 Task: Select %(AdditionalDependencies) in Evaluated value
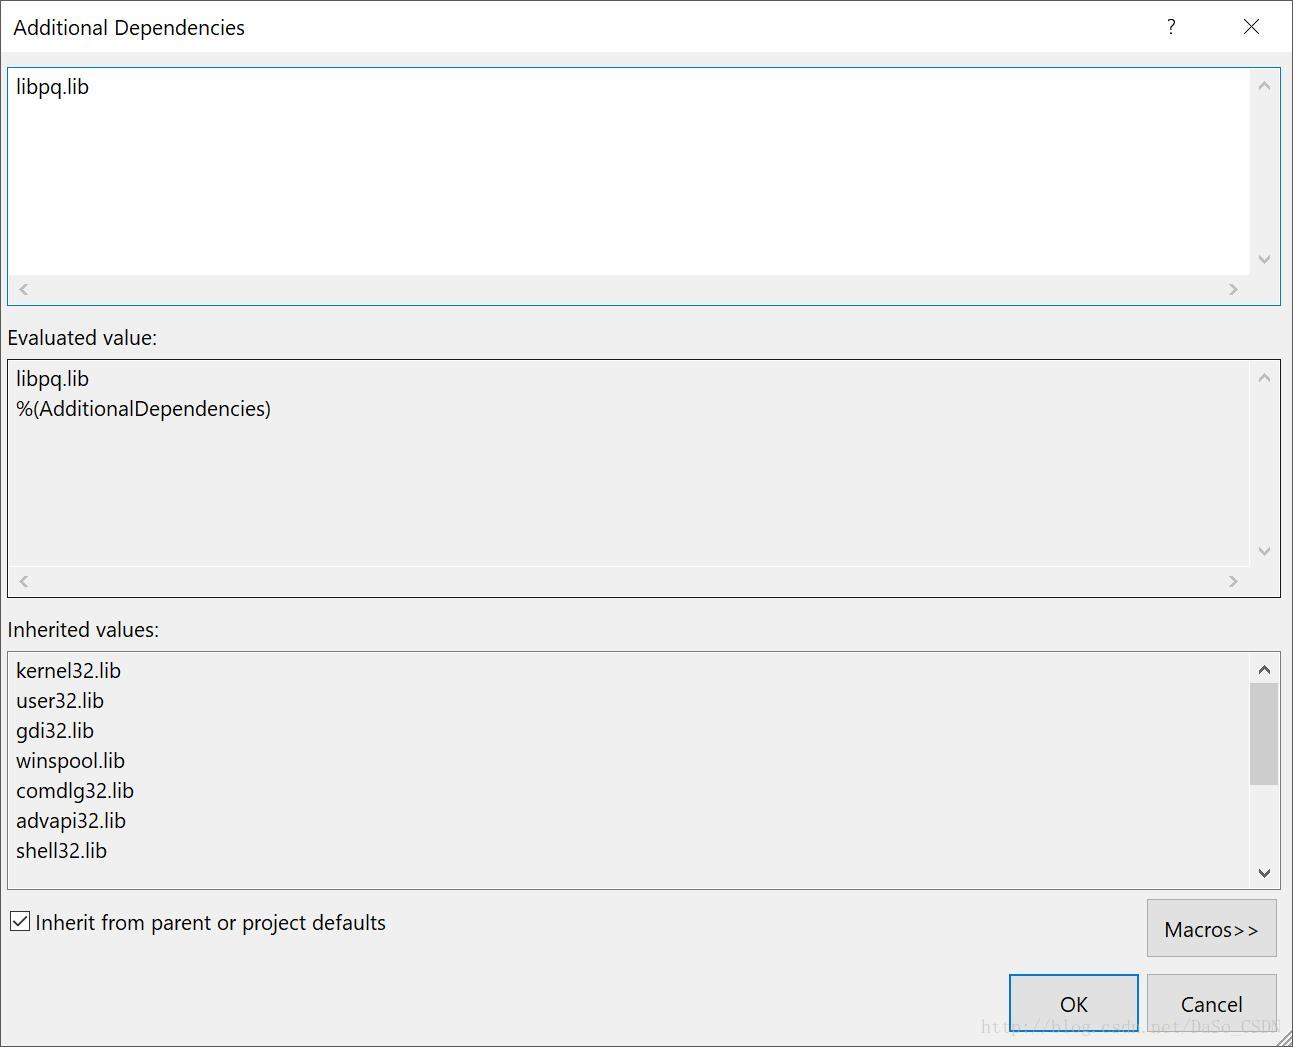pos(144,409)
